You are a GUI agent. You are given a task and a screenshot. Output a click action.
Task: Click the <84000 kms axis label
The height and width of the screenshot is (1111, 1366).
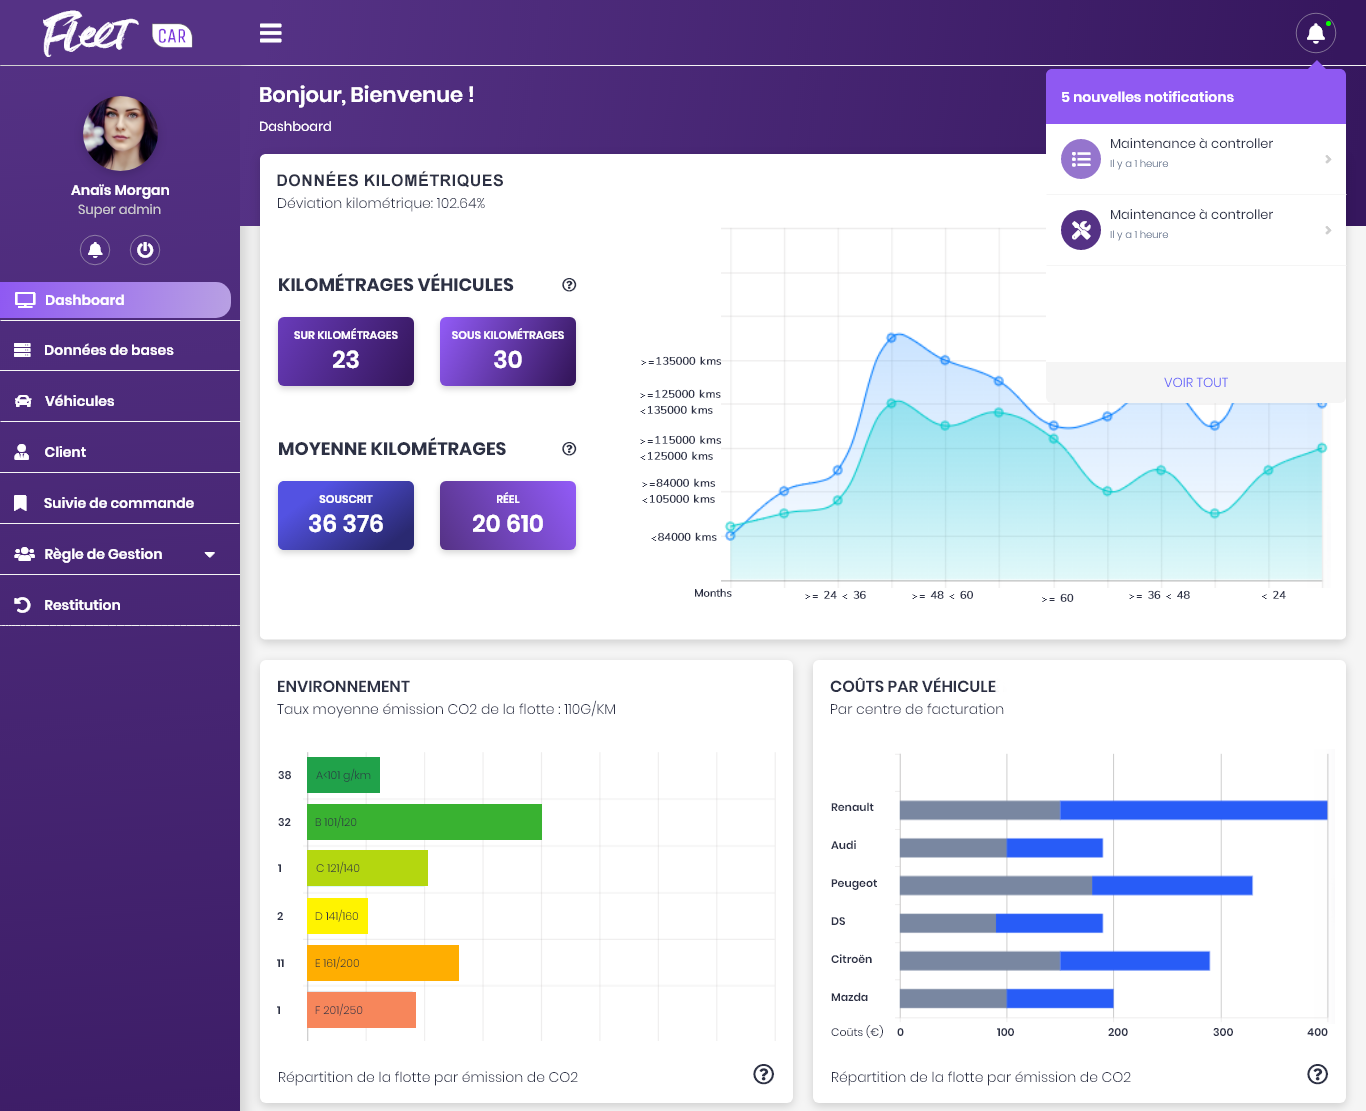[684, 538]
